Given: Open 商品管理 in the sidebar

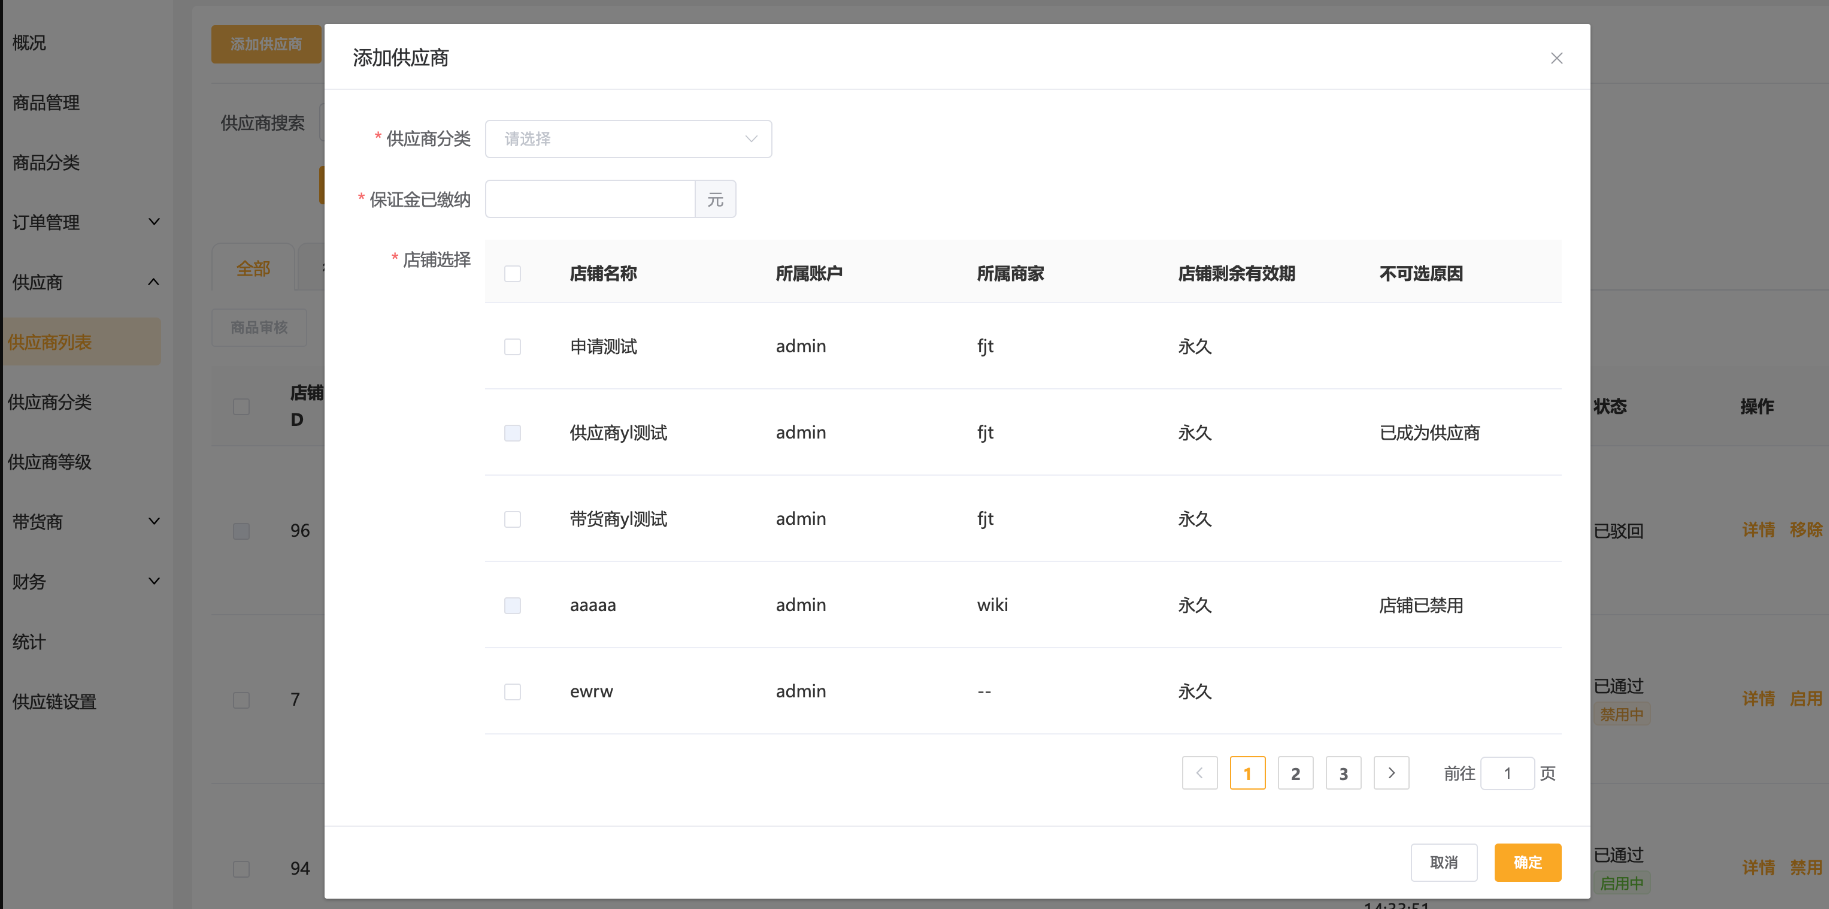Looking at the screenshot, I should click(x=46, y=103).
